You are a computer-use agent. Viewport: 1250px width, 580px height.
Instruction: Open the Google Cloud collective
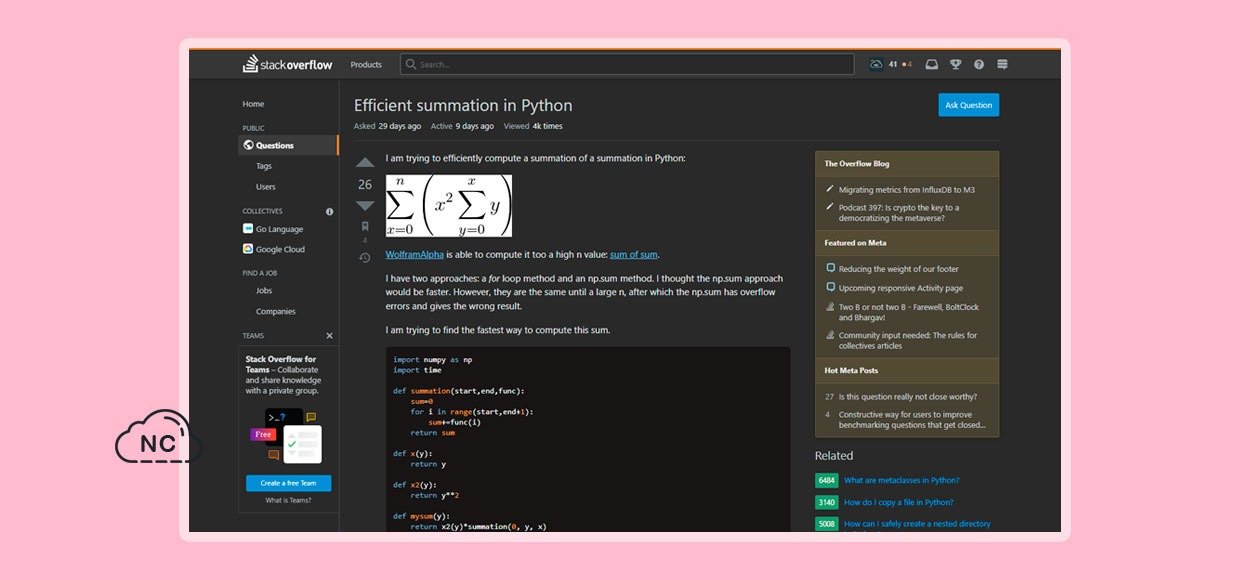pyautogui.click(x=274, y=249)
